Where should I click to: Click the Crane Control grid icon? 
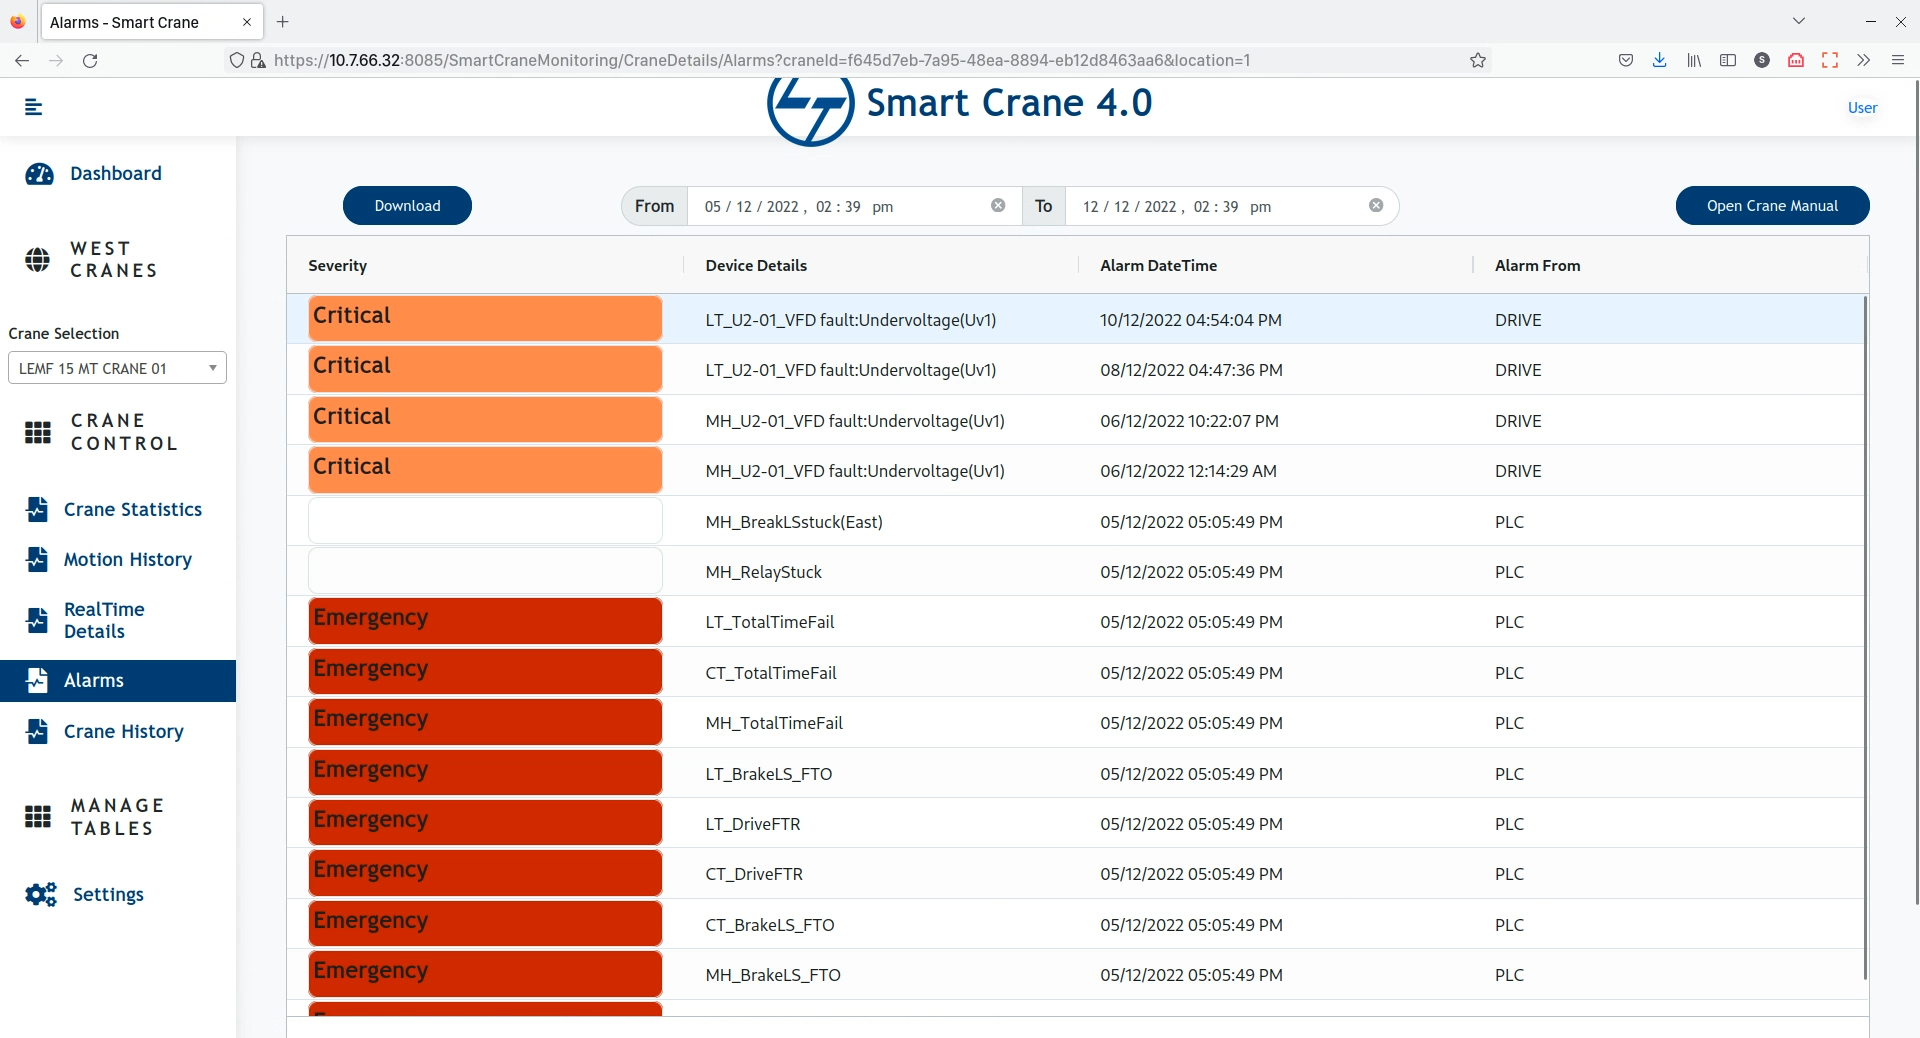38,432
